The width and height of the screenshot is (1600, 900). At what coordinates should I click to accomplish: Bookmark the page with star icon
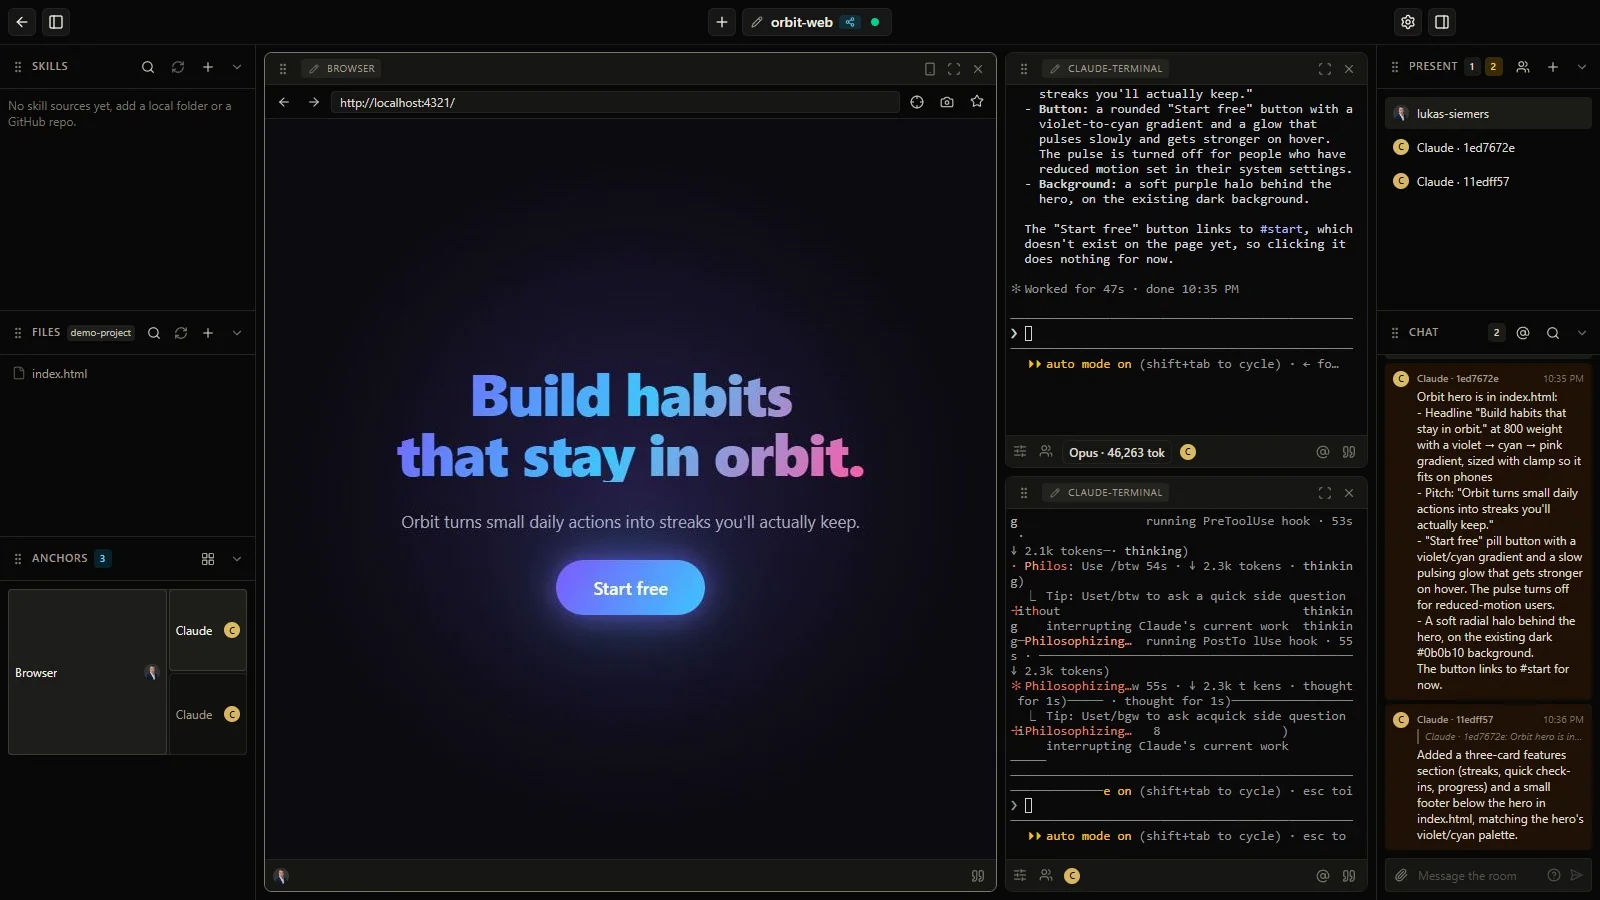click(x=977, y=102)
